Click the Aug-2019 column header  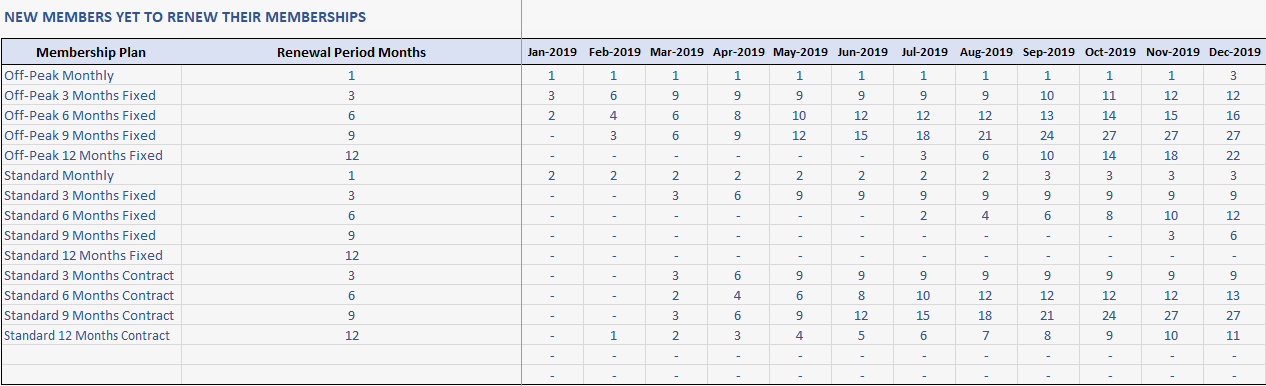(986, 52)
